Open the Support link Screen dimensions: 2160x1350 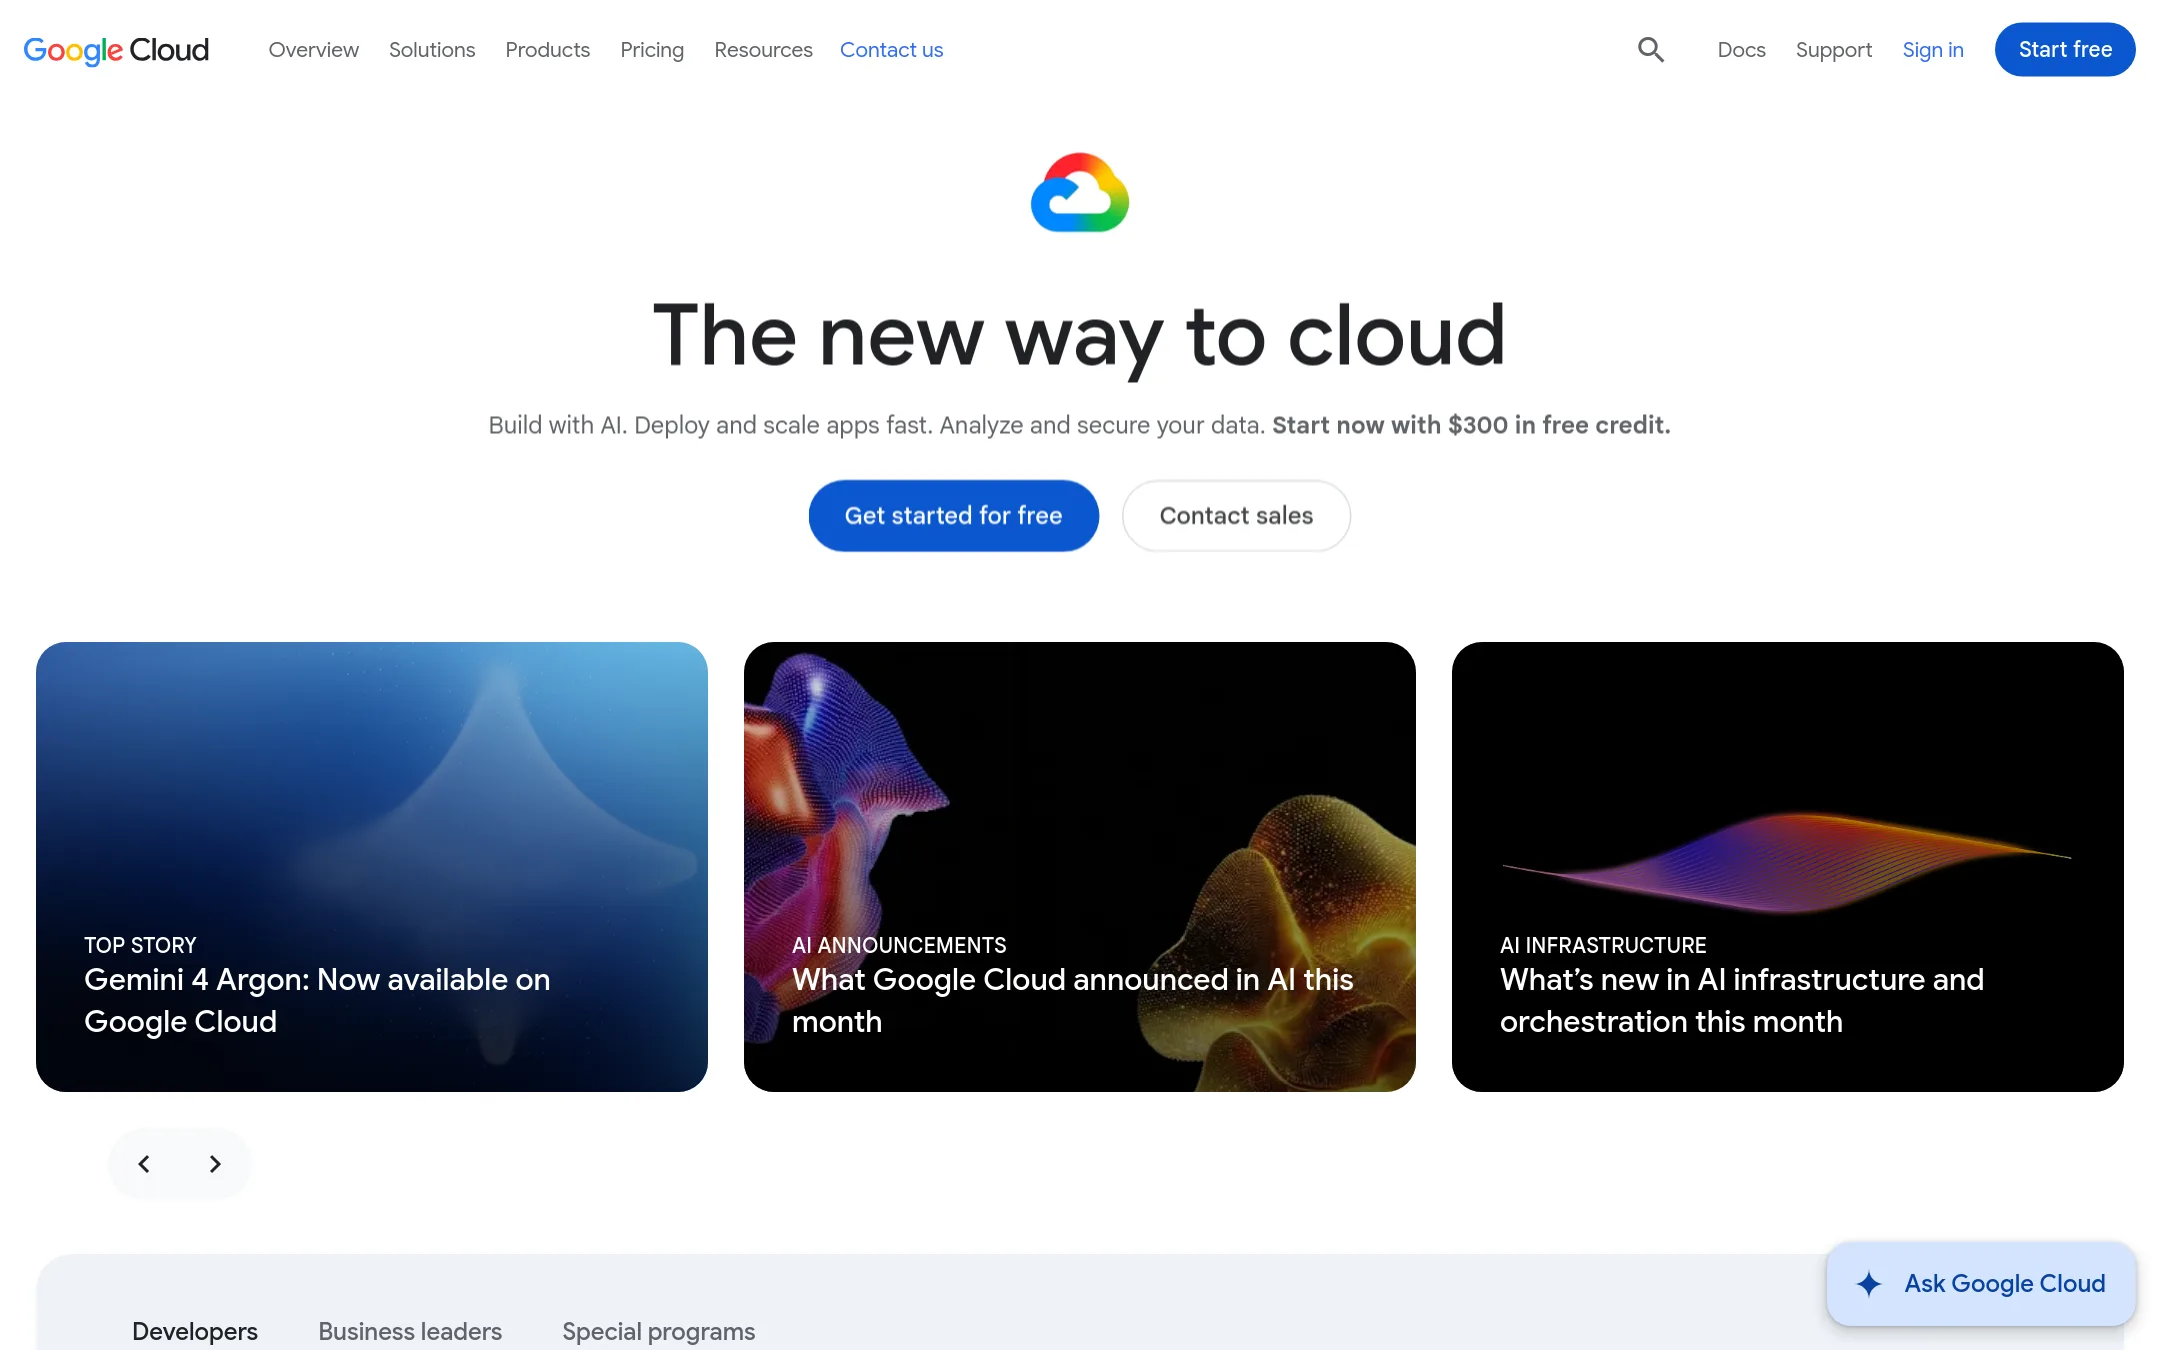pyautogui.click(x=1834, y=50)
